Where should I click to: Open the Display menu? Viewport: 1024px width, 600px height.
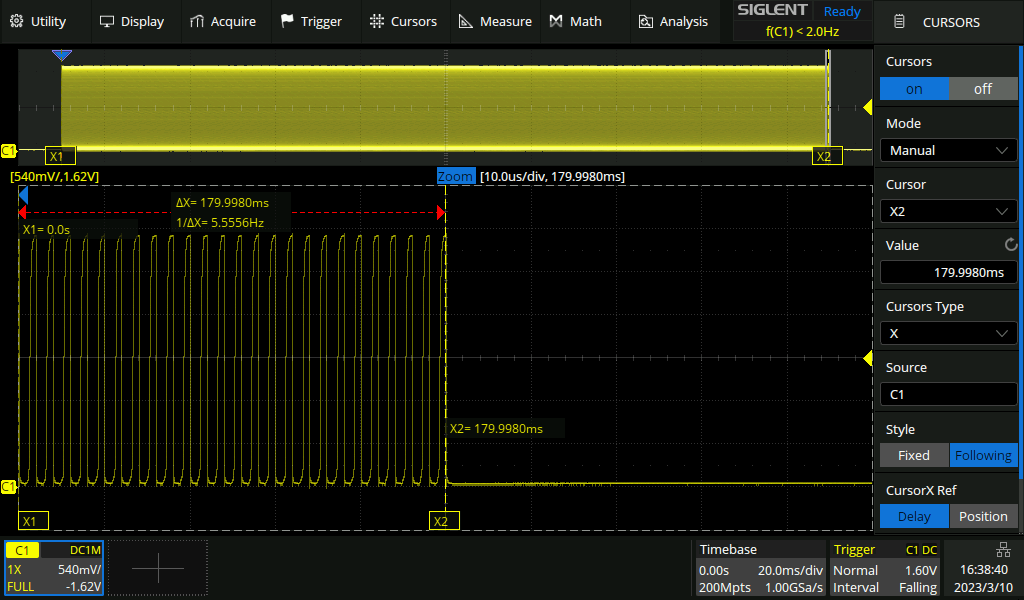(131, 22)
